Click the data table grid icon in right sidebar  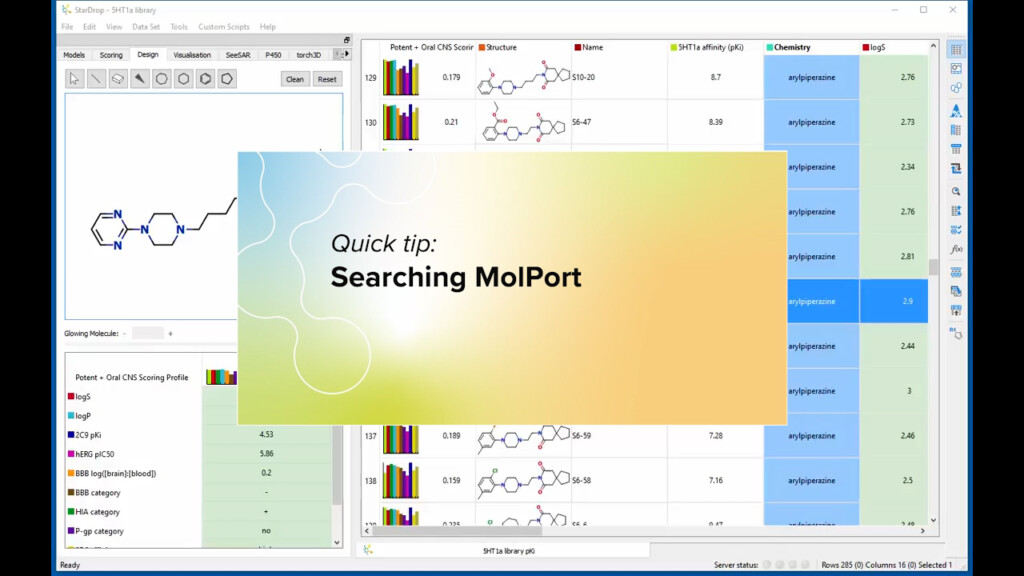click(956, 50)
